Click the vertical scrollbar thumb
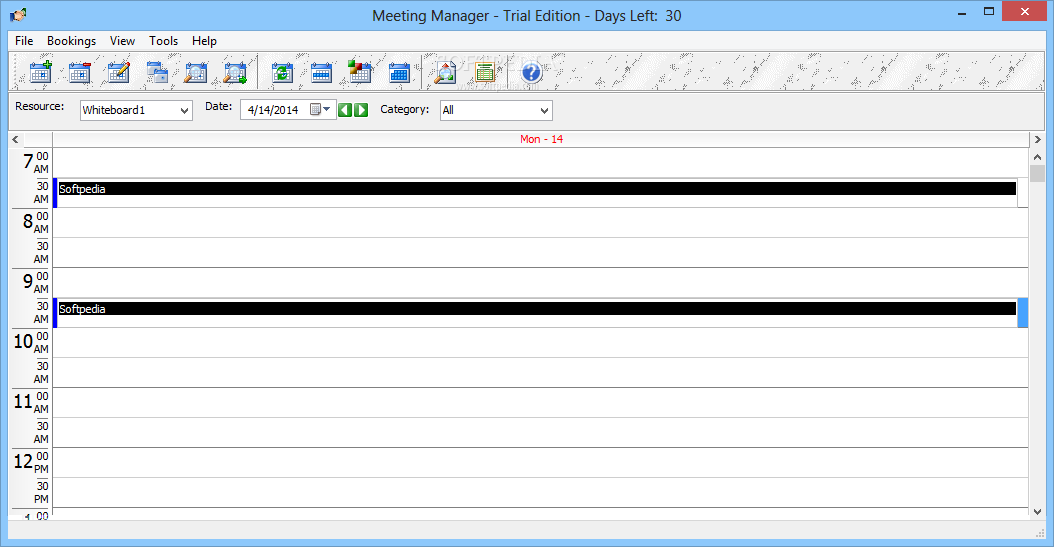Image resolution: width=1054 pixels, height=547 pixels. pyautogui.click(x=1037, y=173)
